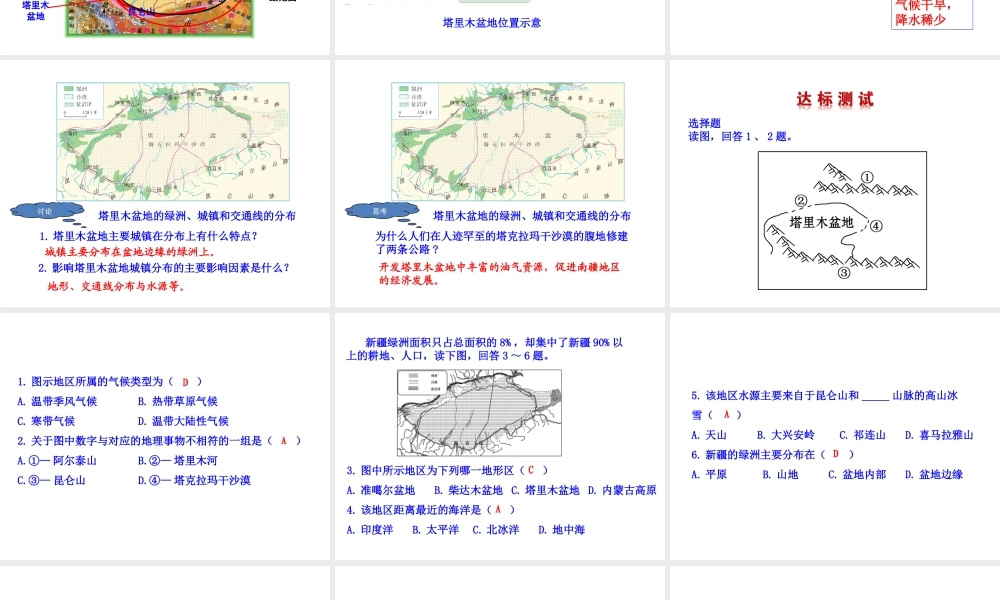Select the slide titled 达标测试

835,183
